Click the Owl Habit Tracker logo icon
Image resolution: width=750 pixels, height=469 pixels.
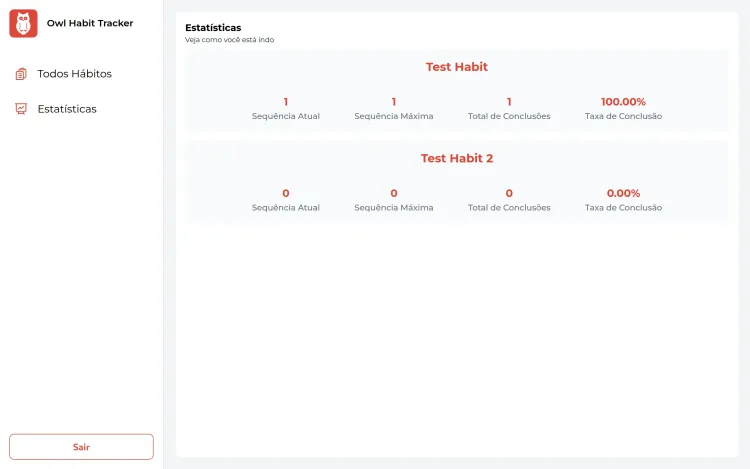(x=23, y=23)
